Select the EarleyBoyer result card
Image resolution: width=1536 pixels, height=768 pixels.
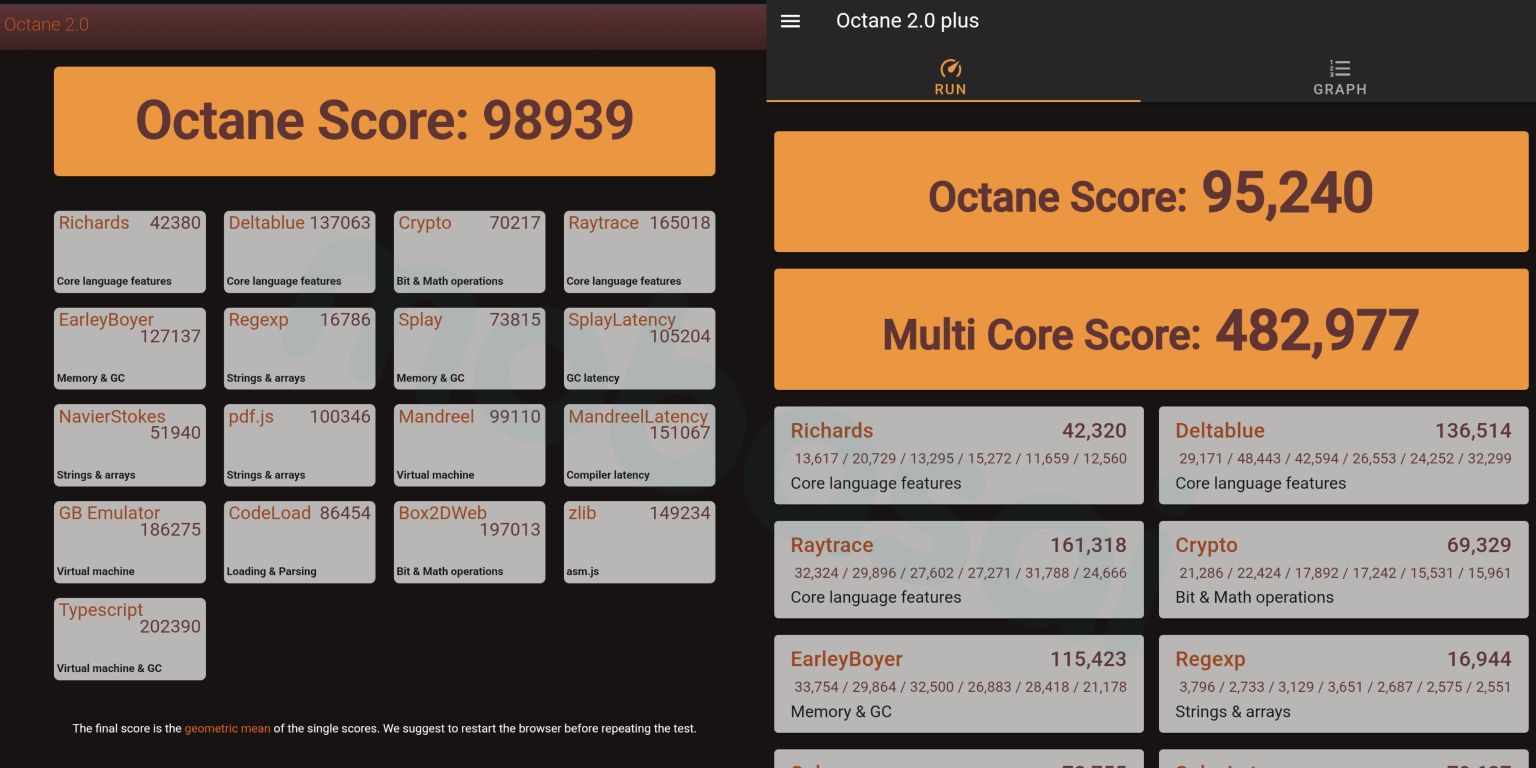click(958, 684)
